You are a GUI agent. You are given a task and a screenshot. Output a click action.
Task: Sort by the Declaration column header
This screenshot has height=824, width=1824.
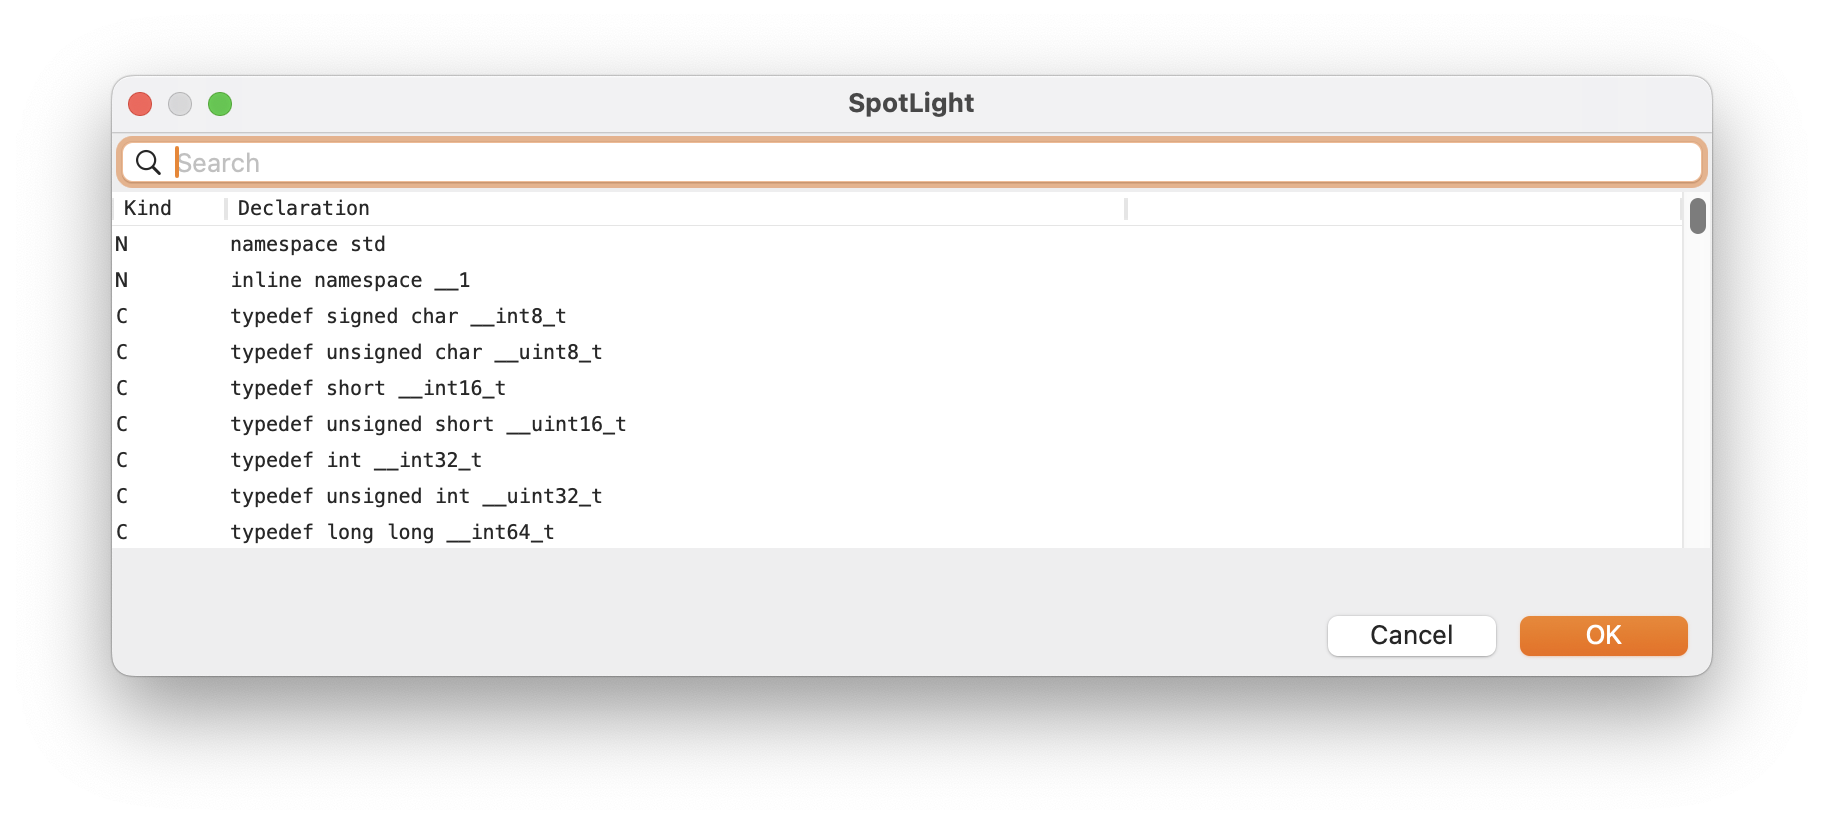pos(675,208)
